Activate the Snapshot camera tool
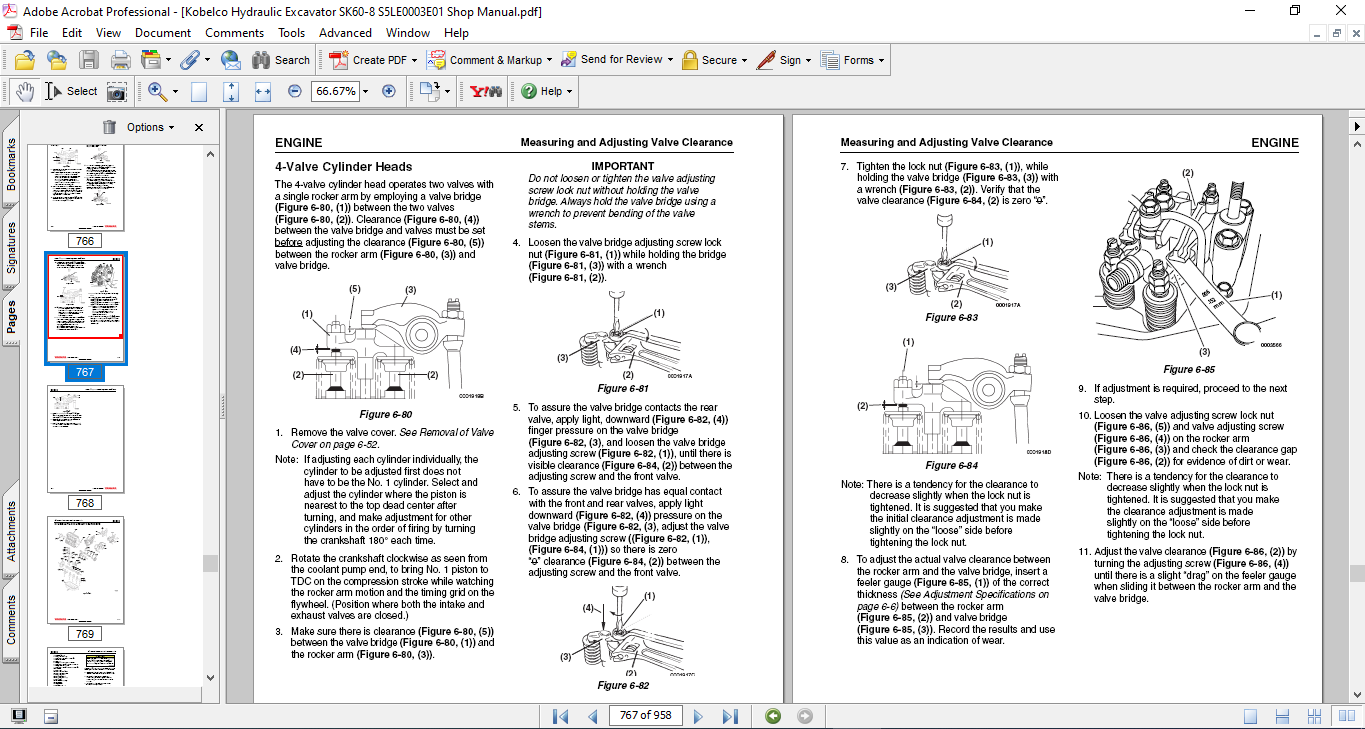Screen dimensions: 1365x729 (x=117, y=92)
